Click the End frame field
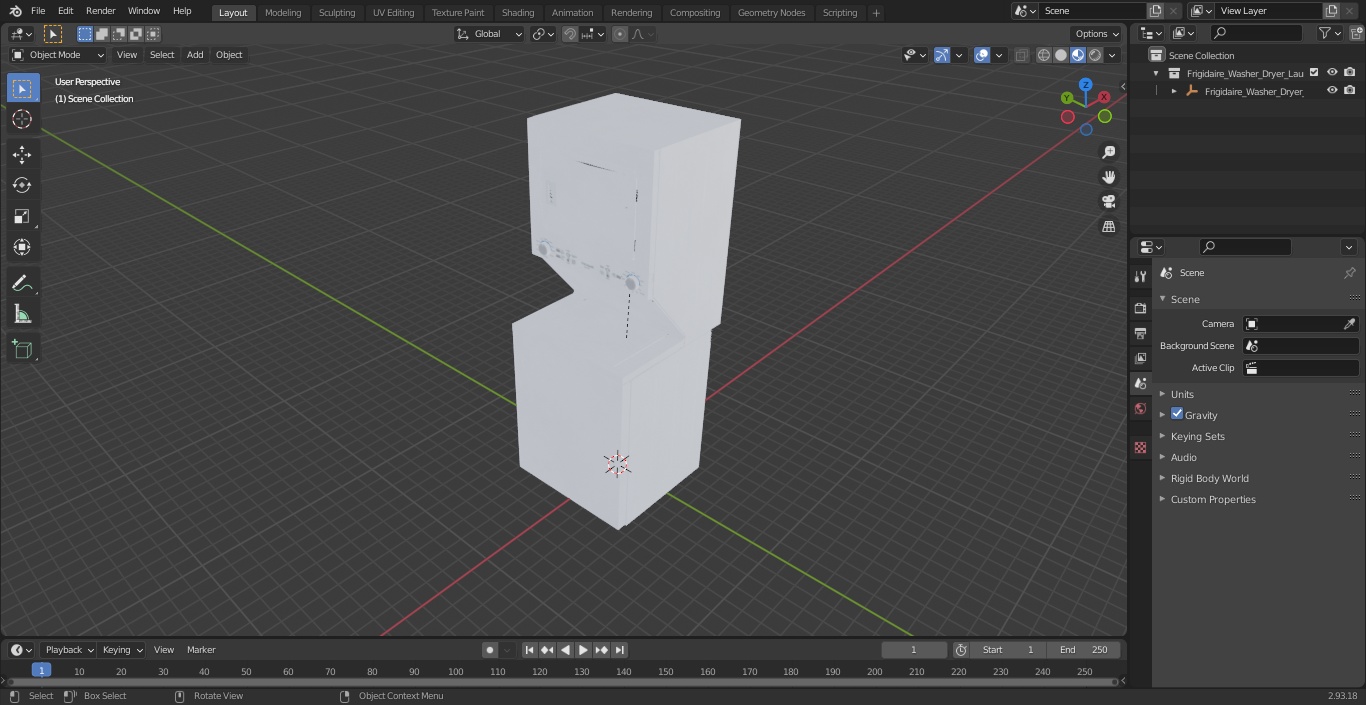 click(x=1084, y=650)
